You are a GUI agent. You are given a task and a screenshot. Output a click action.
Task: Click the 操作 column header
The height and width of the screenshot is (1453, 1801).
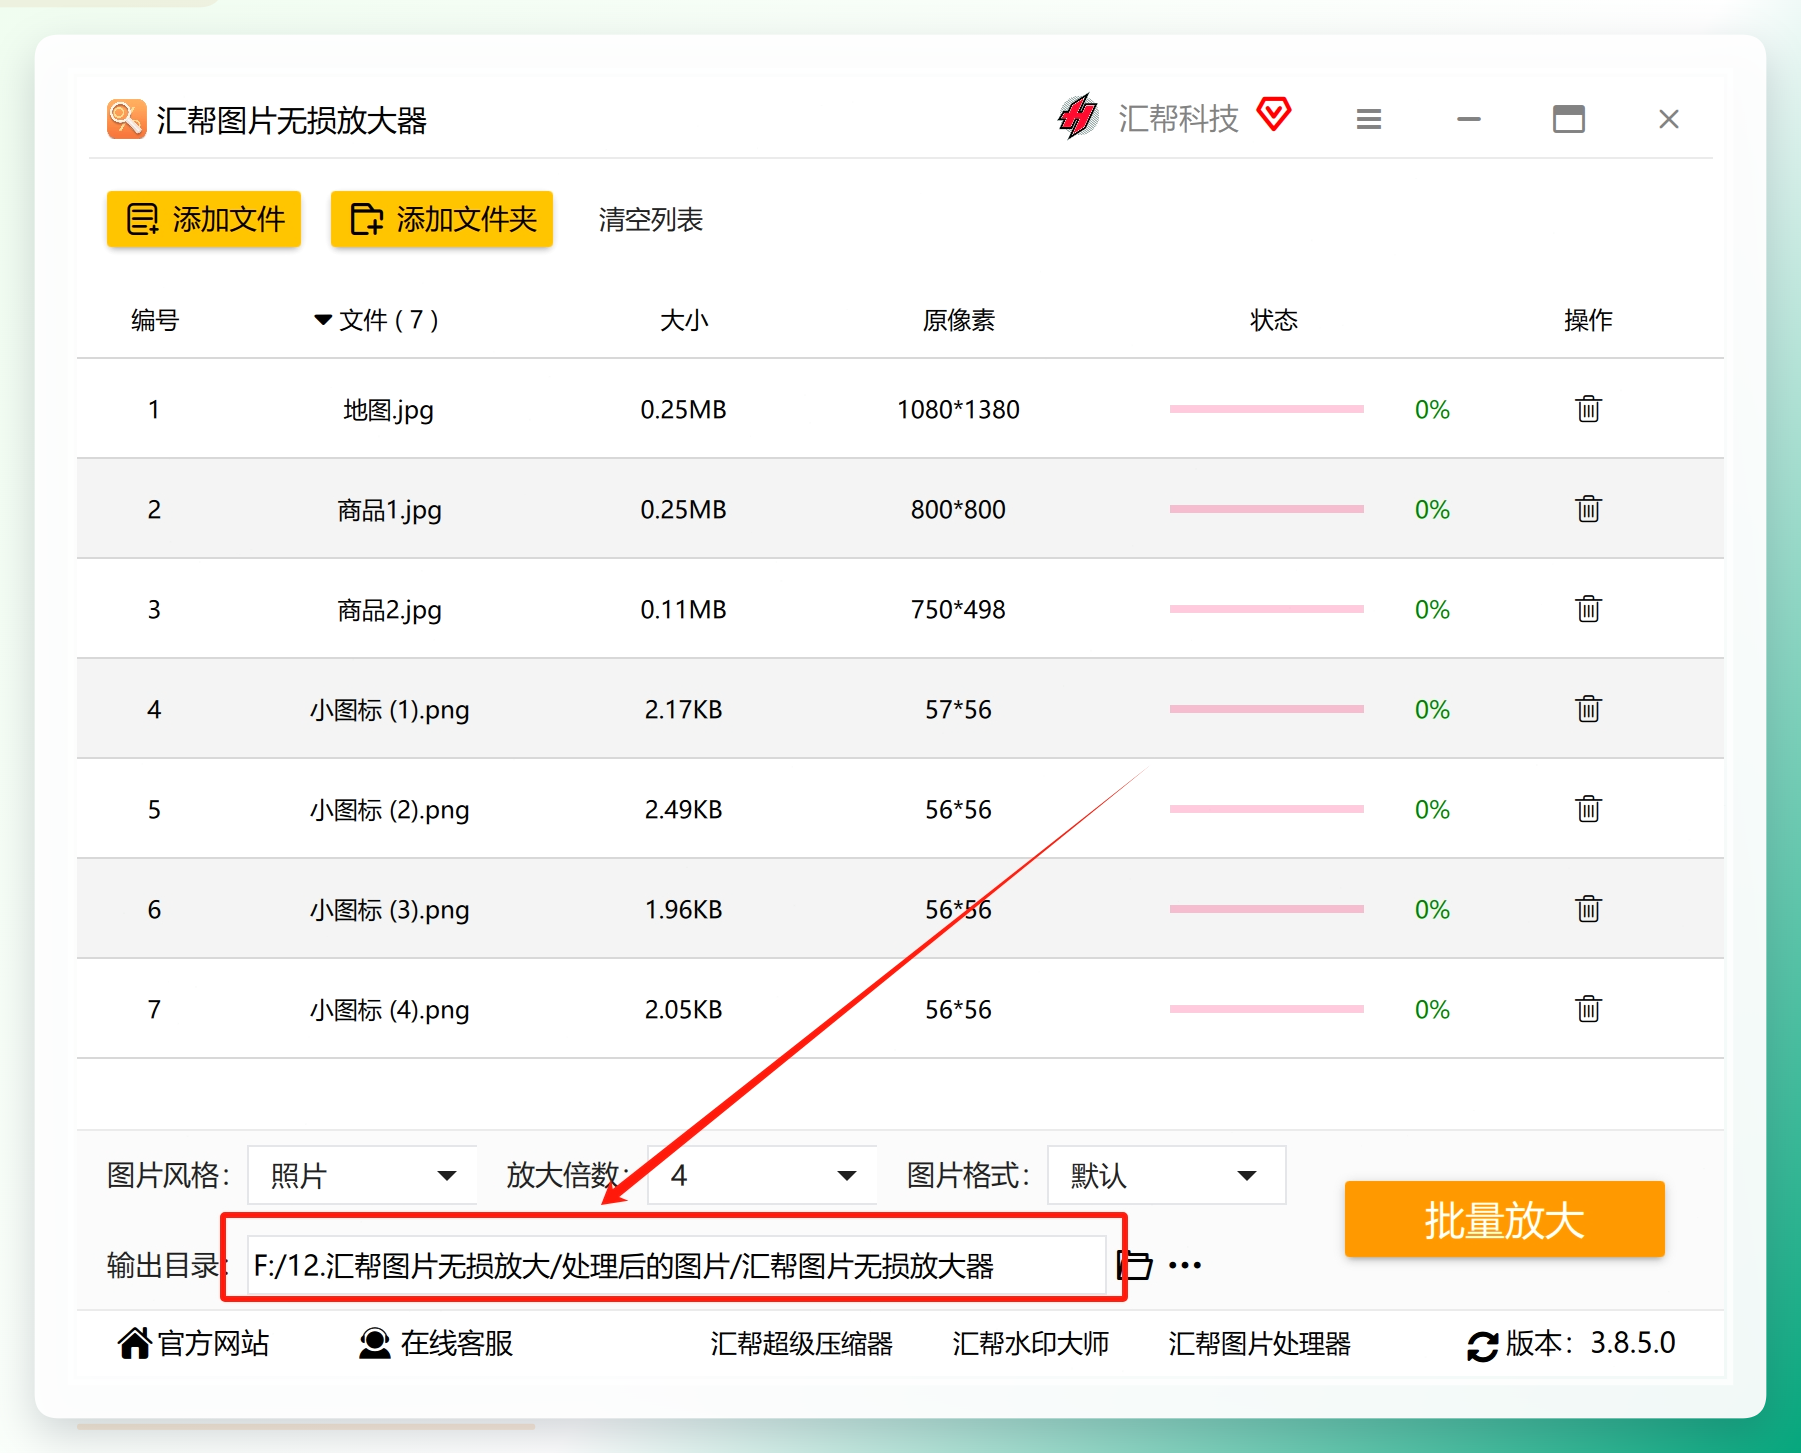tap(1588, 320)
